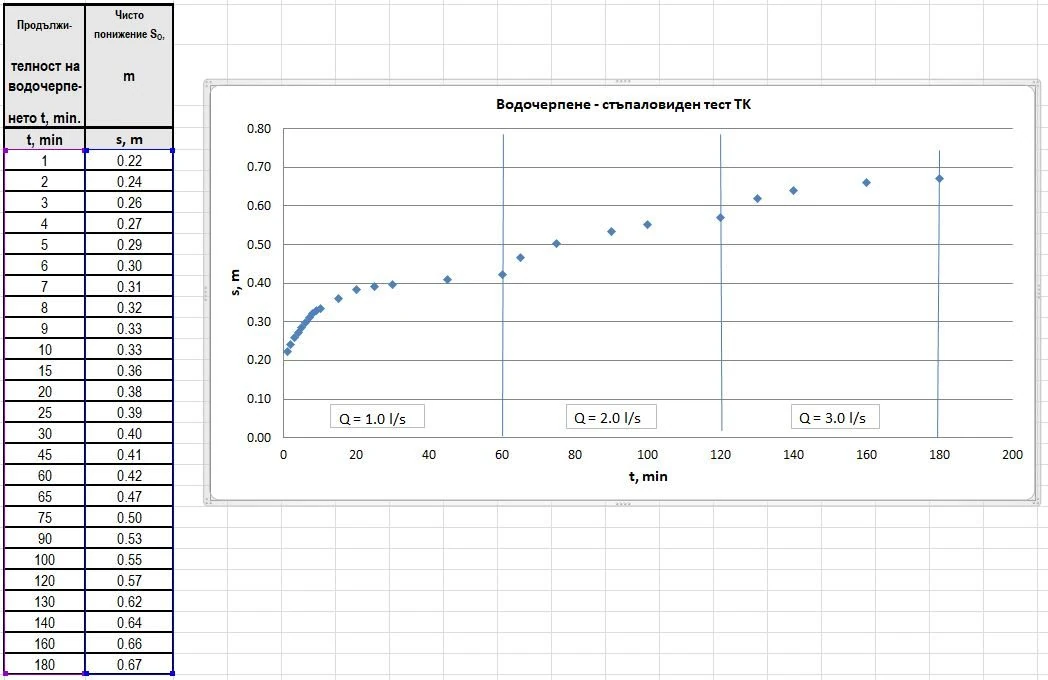Select table cell with drawdown 0.67

[x=129, y=665]
